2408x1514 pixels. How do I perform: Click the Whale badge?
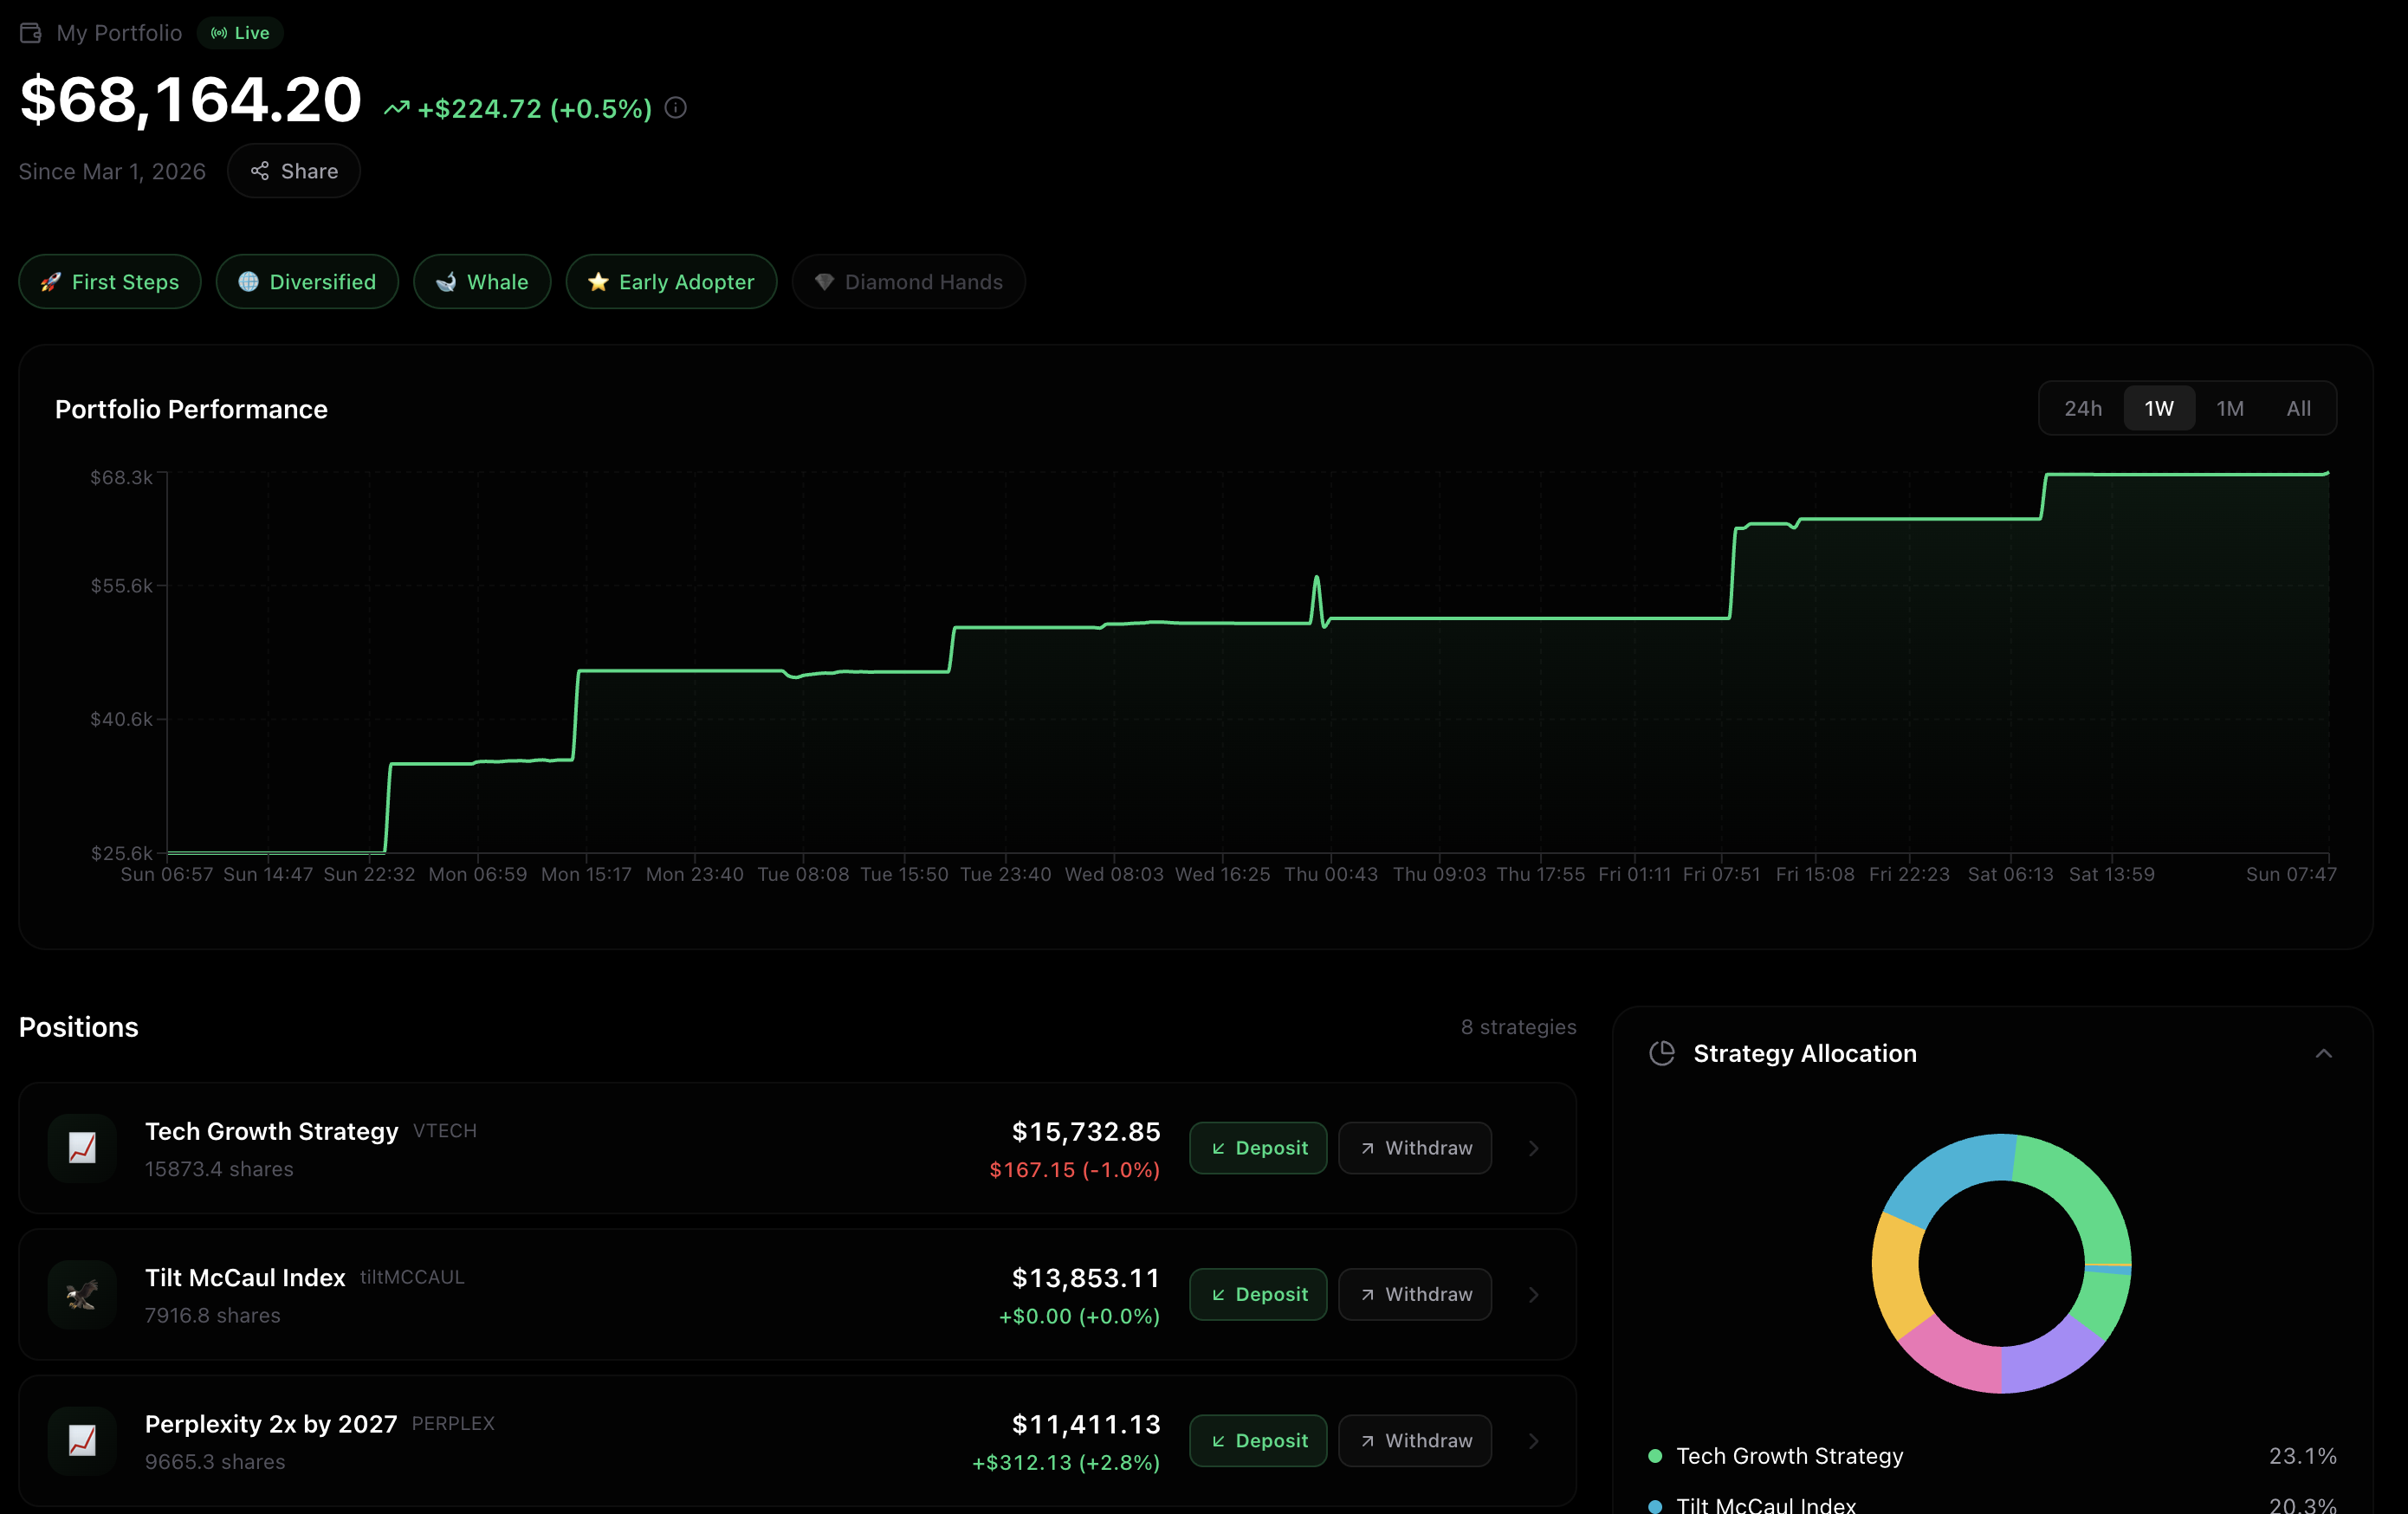(482, 282)
